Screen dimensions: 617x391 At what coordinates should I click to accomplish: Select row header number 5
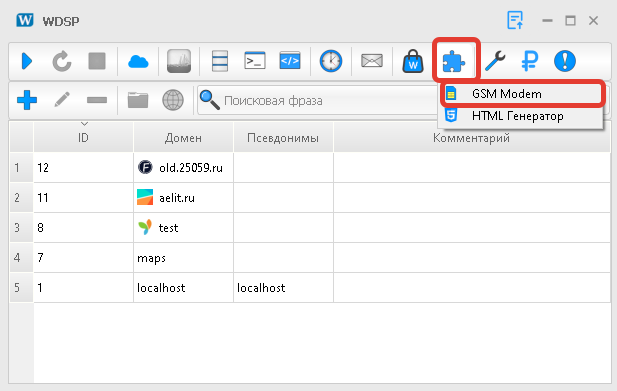pyautogui.click(x=21, y=288)
